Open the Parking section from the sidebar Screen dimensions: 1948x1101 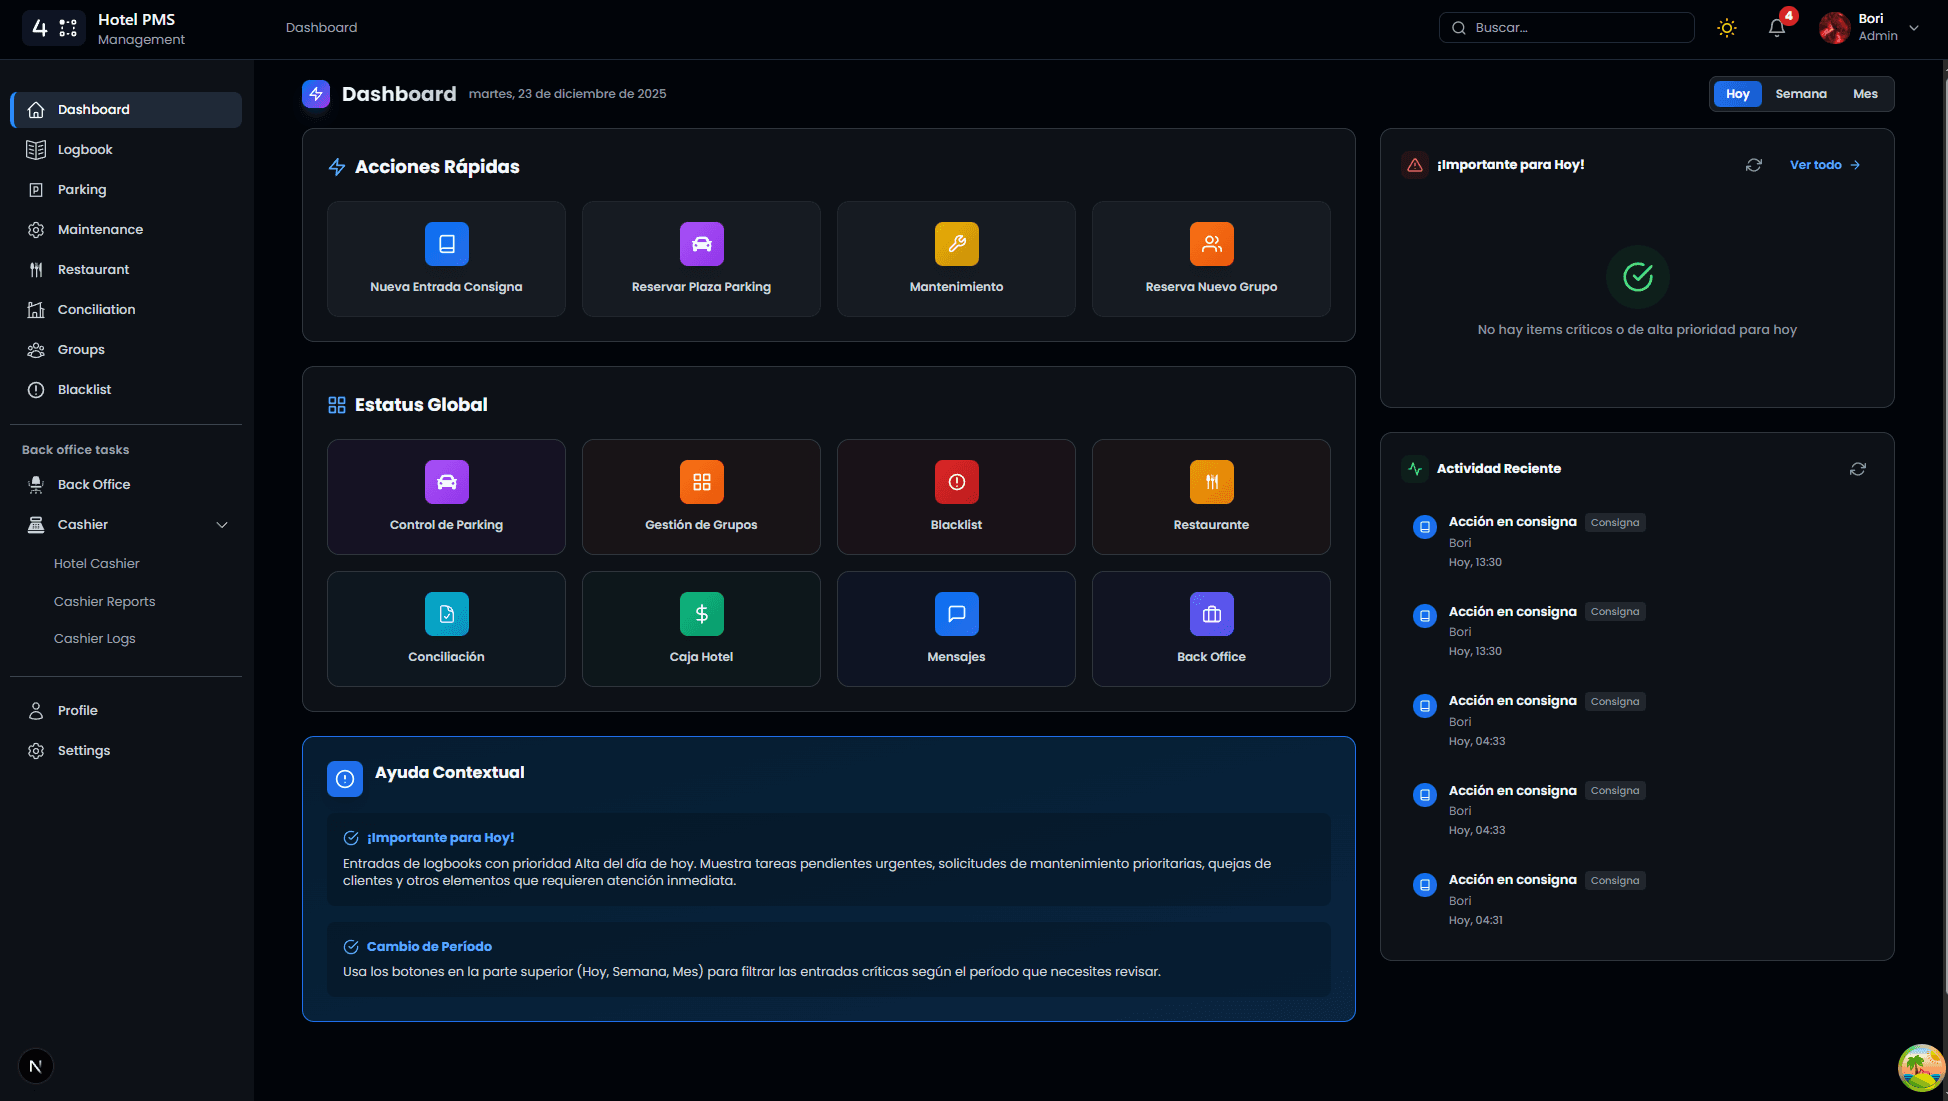(80, 189)
